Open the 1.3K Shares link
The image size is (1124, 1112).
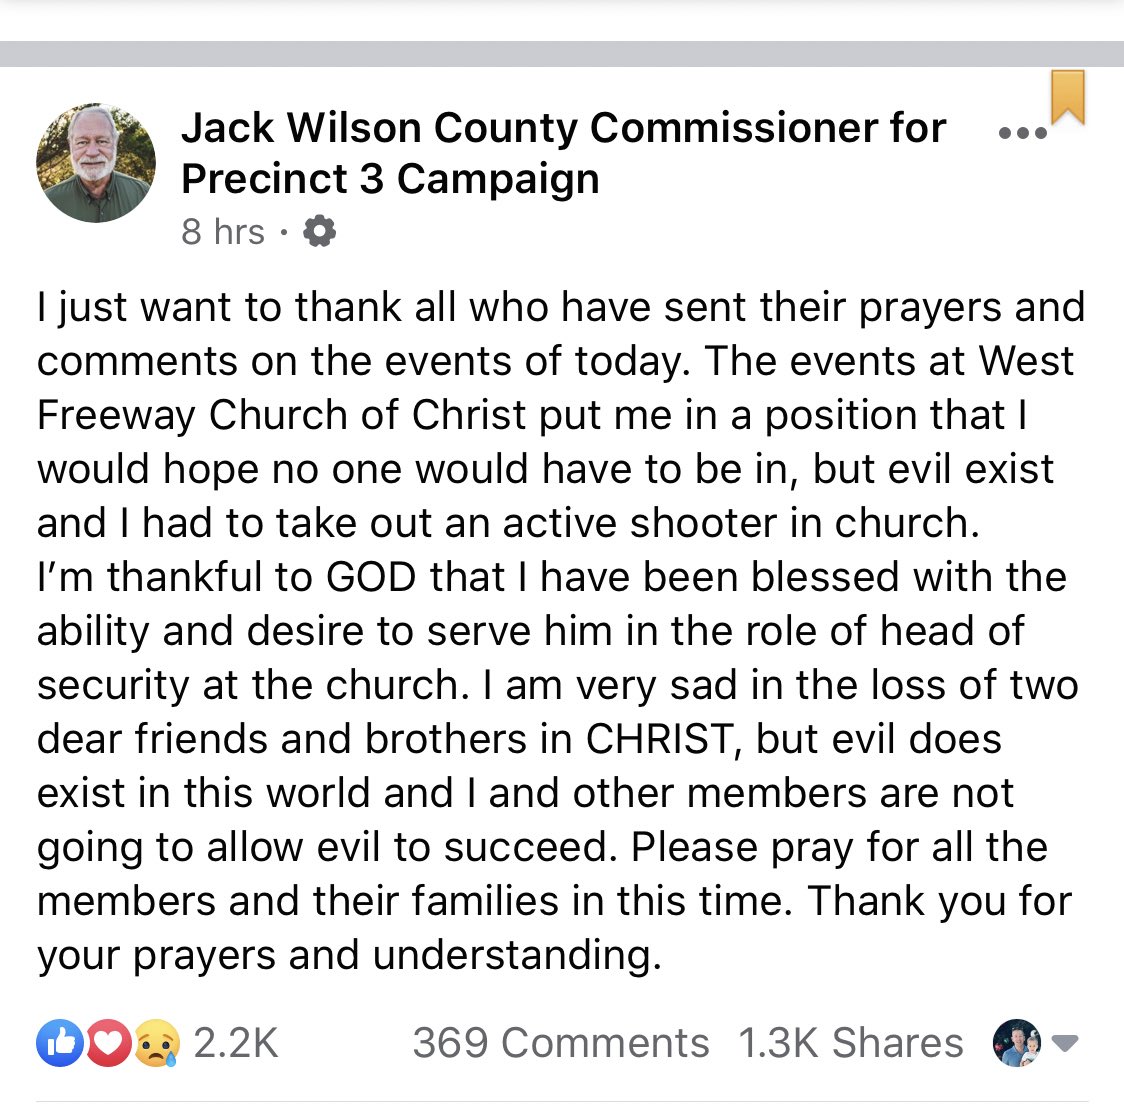(x=851, y=1042)
